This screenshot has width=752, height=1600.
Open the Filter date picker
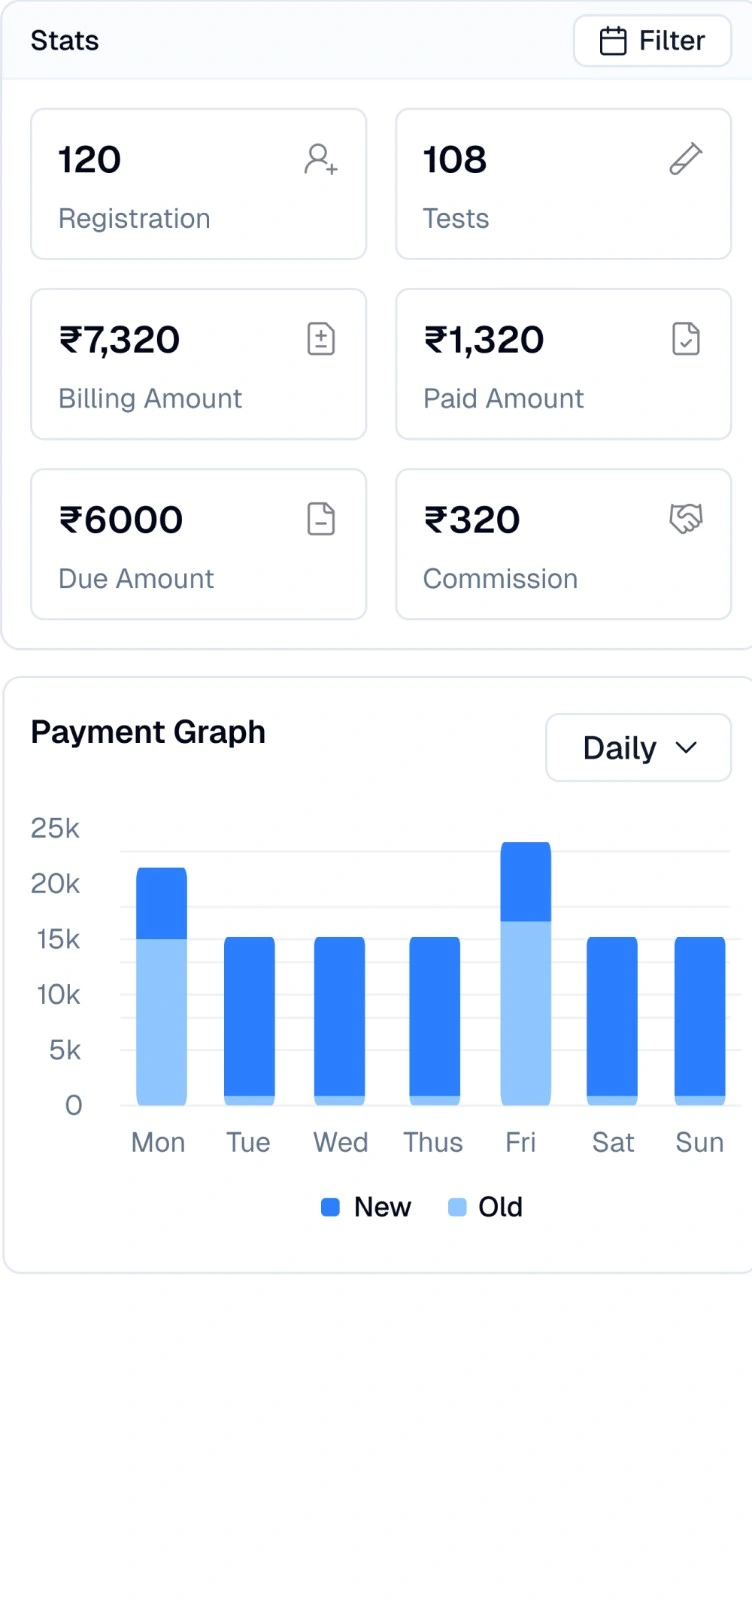coord(651,40)
